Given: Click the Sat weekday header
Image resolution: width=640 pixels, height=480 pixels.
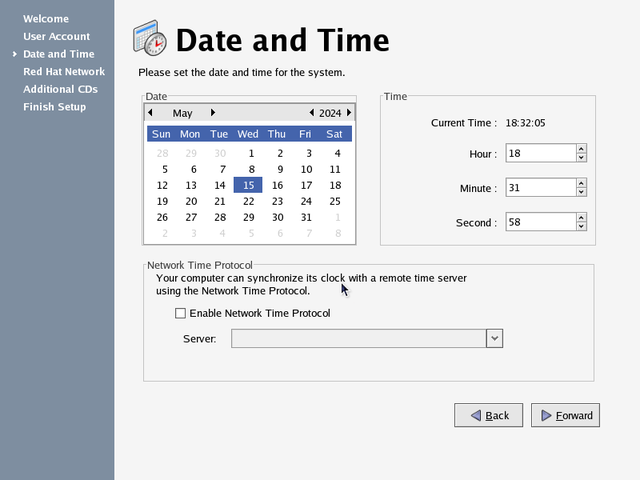Looking at the screenshot, I should click(334, 134).
